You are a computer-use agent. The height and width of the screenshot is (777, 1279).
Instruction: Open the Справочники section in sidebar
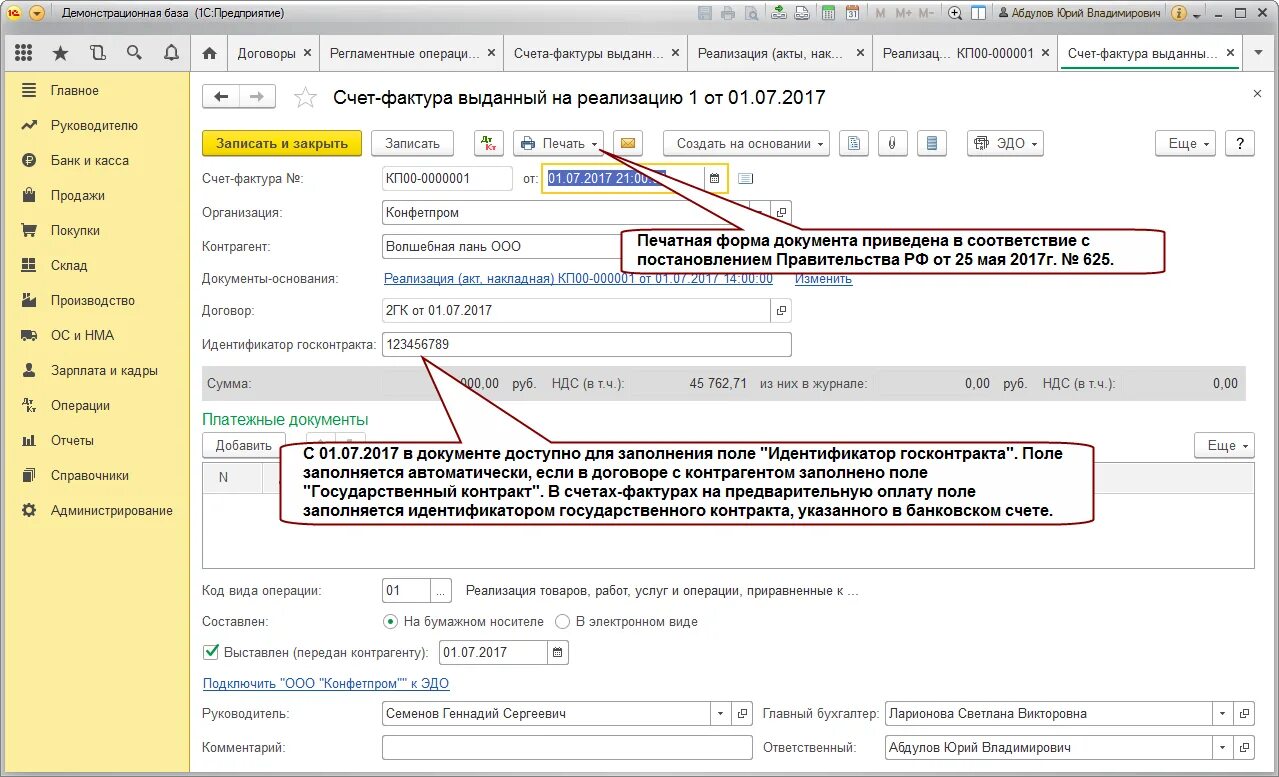[90, 475]
